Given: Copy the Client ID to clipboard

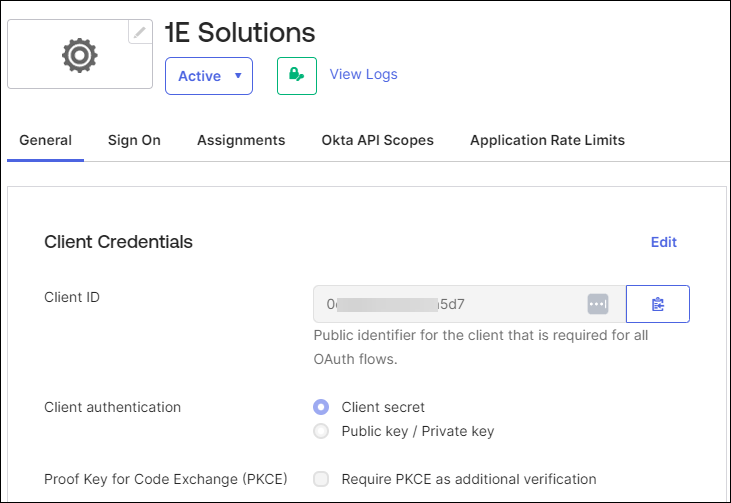Looking at the screenshot, I should [657, 304].
